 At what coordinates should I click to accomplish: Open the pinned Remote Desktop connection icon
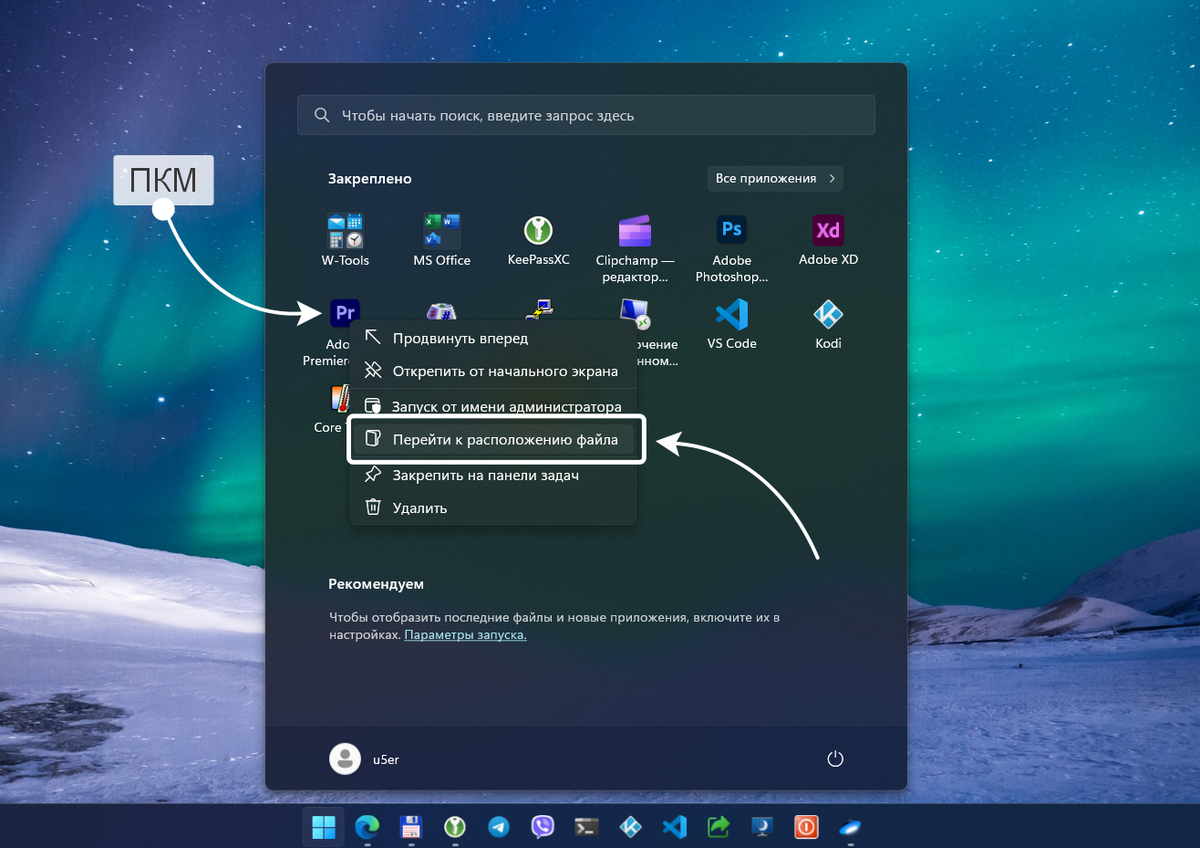click(x=635, y=312)
